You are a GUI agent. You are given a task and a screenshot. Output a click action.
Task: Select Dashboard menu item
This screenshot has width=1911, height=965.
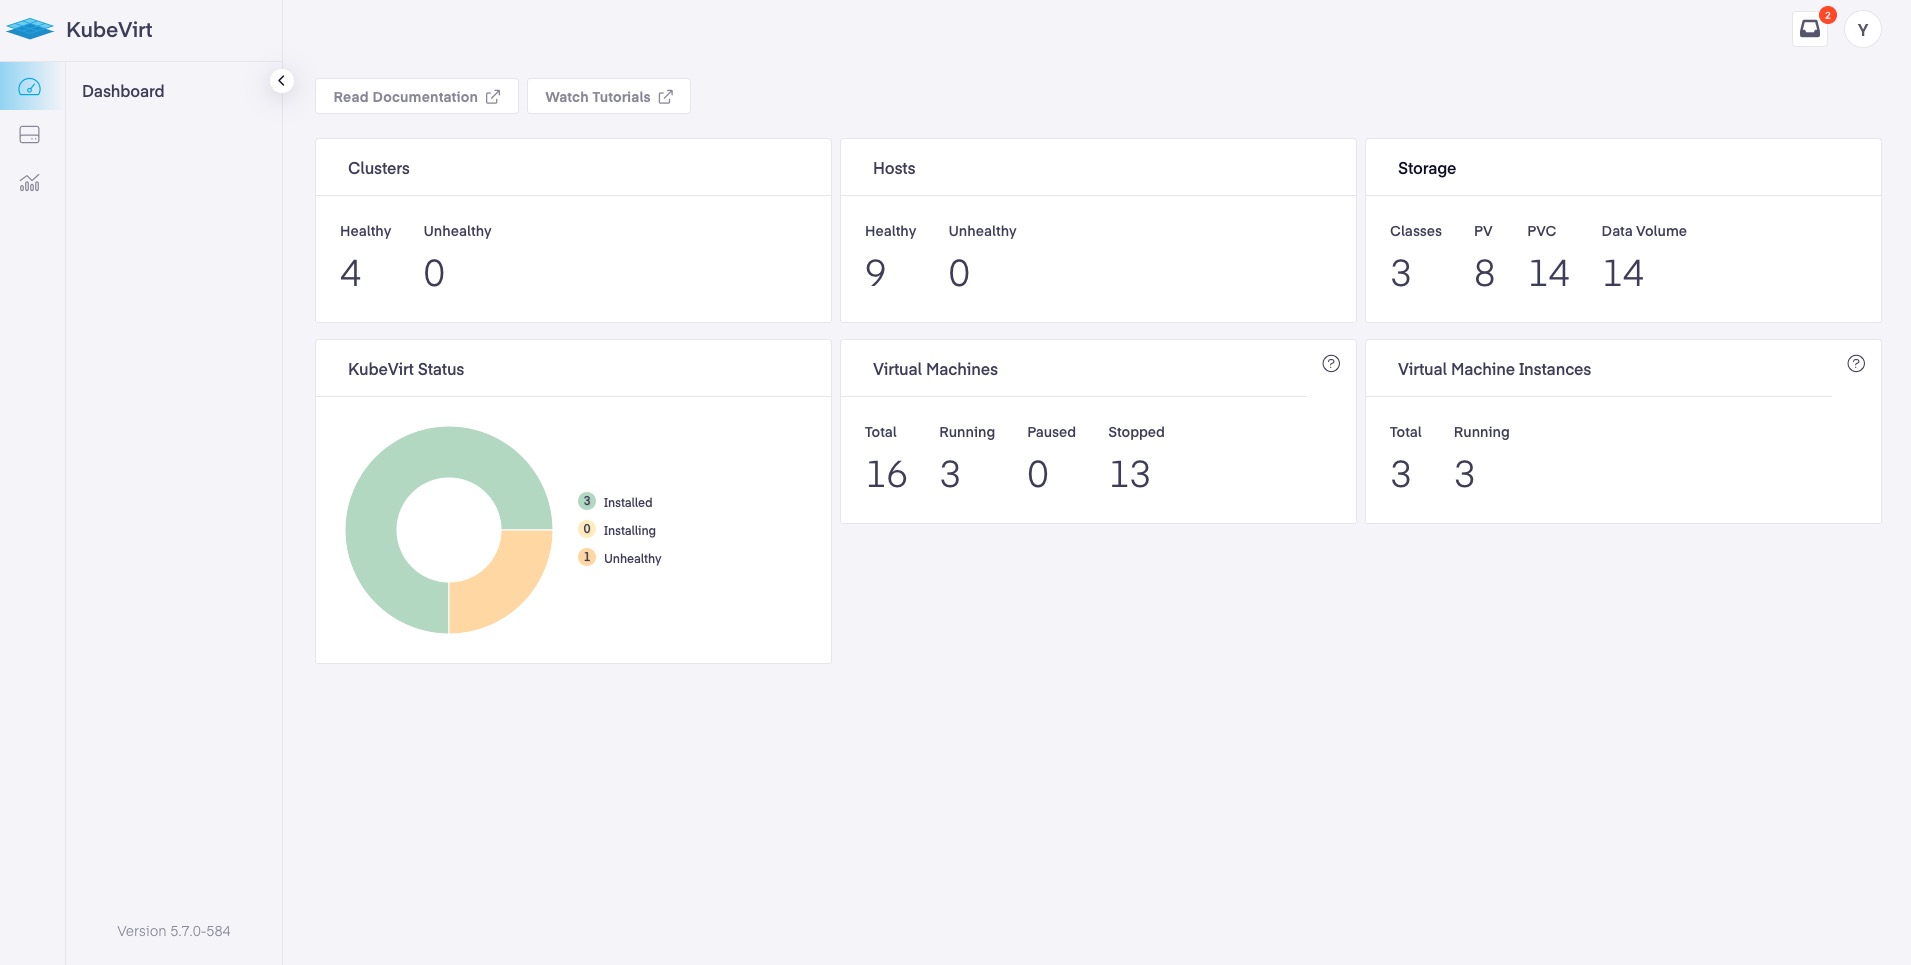[123, 91]
